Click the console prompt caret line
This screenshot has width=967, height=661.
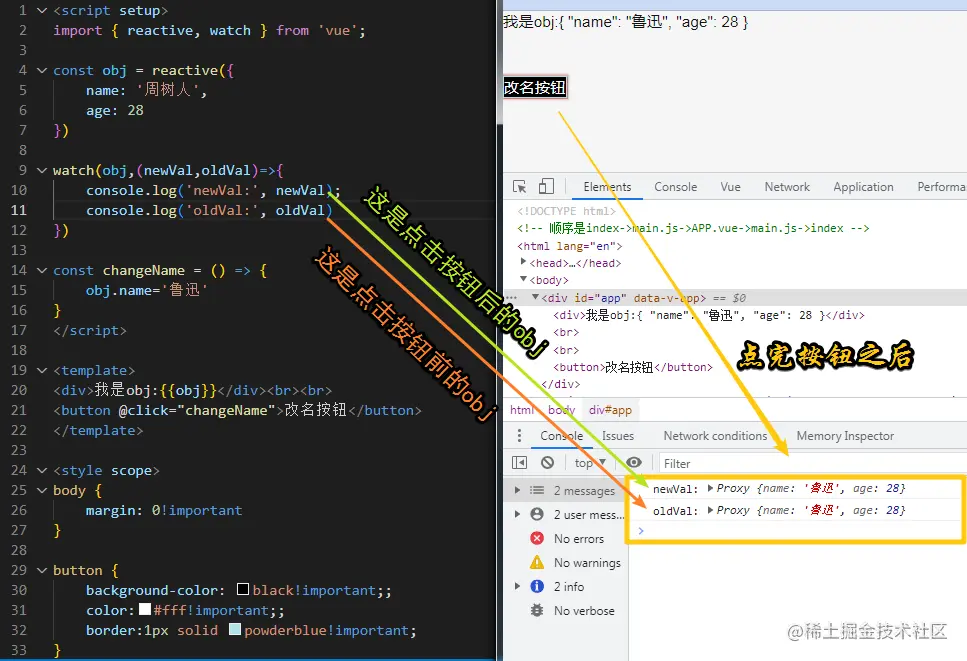[796, 531]
